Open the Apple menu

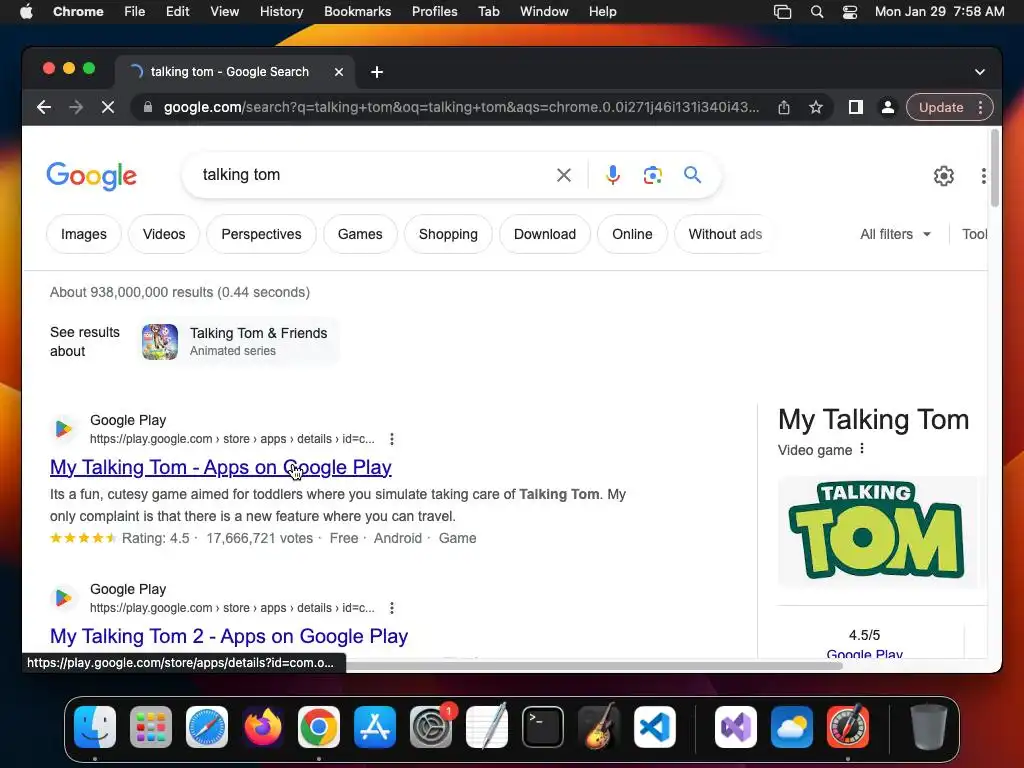click(26, 12)
